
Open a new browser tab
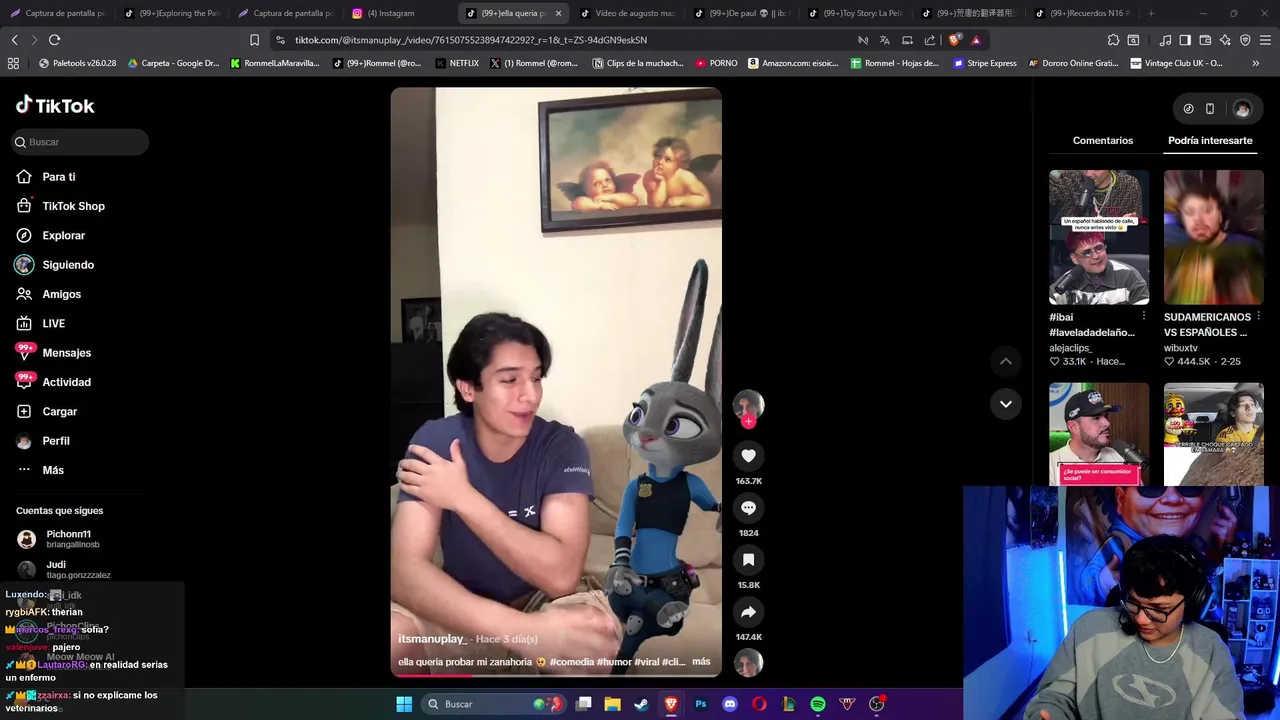tap(1151, 13)
